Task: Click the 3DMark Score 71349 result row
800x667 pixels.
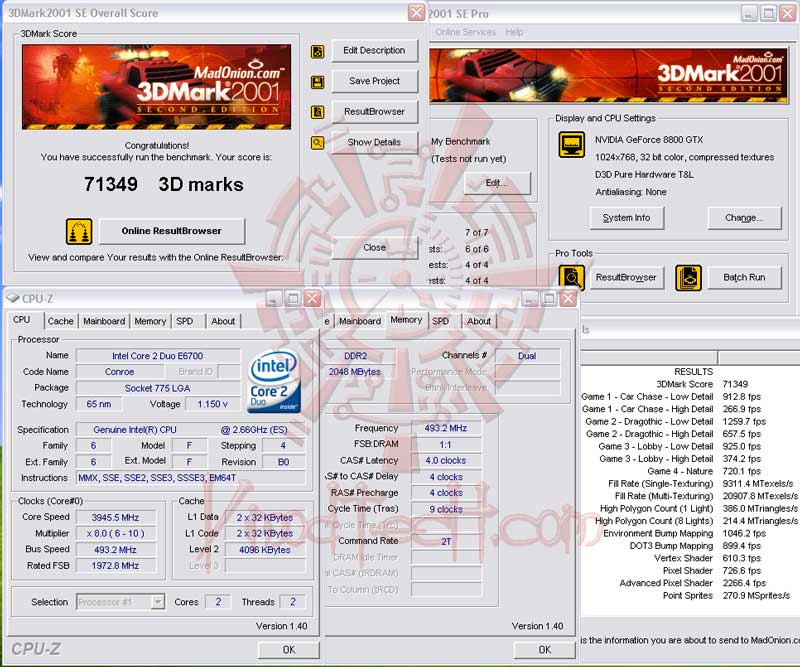Action: (x=690, y=384)
